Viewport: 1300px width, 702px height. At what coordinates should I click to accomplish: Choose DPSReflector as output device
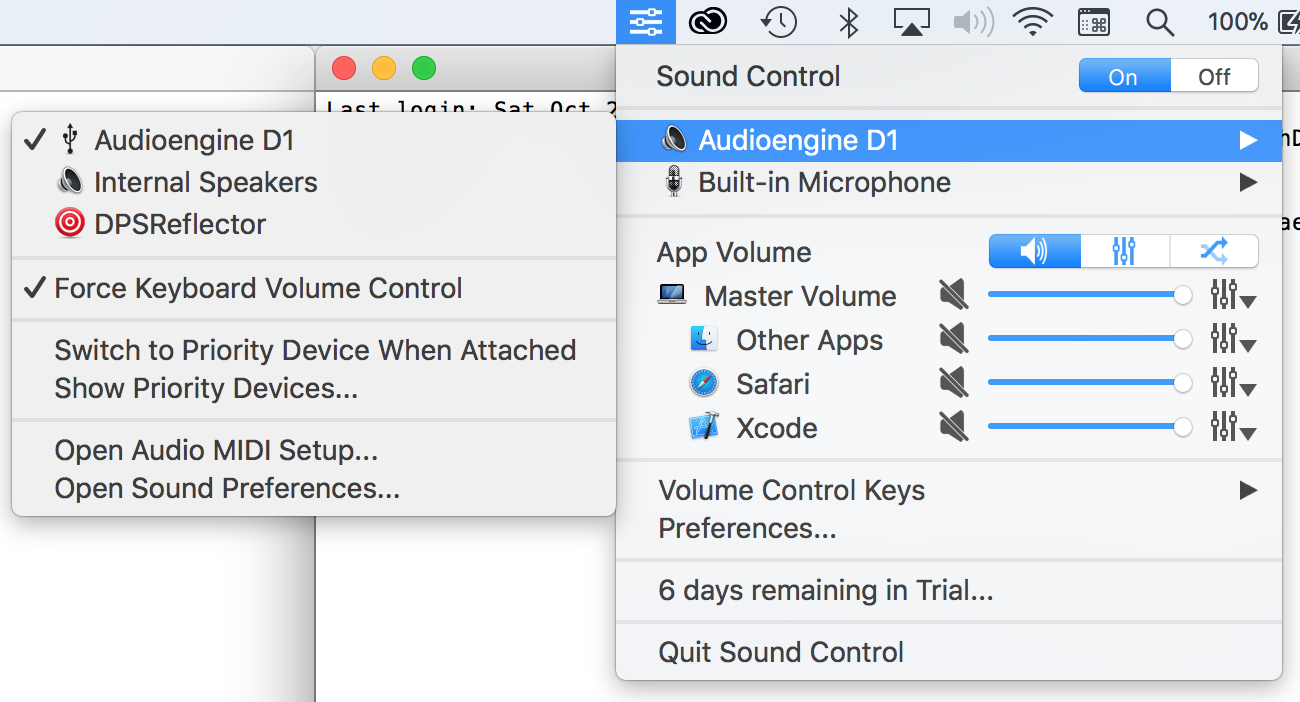[x=180, y=224]
